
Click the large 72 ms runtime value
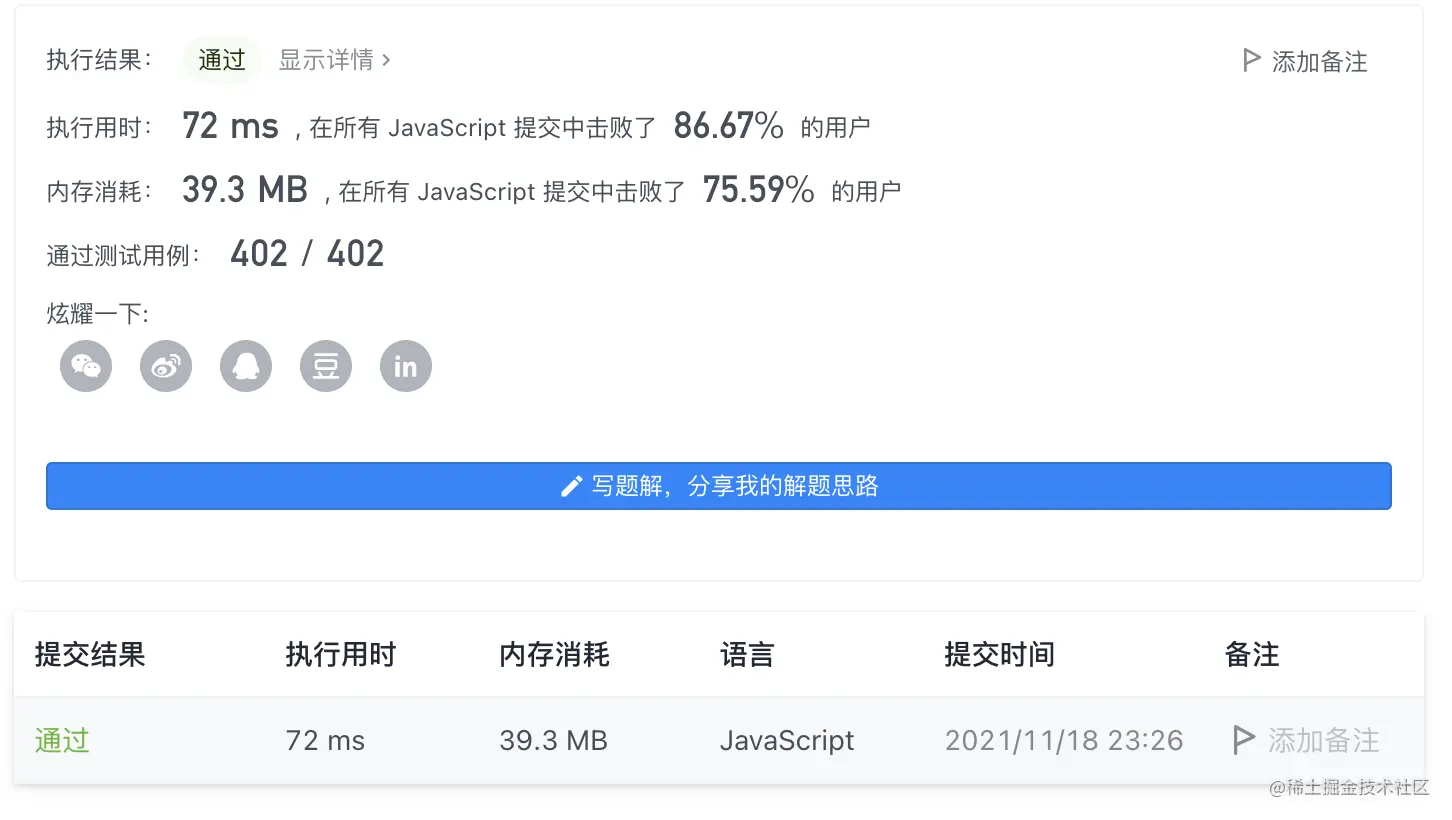pos(231,126)
